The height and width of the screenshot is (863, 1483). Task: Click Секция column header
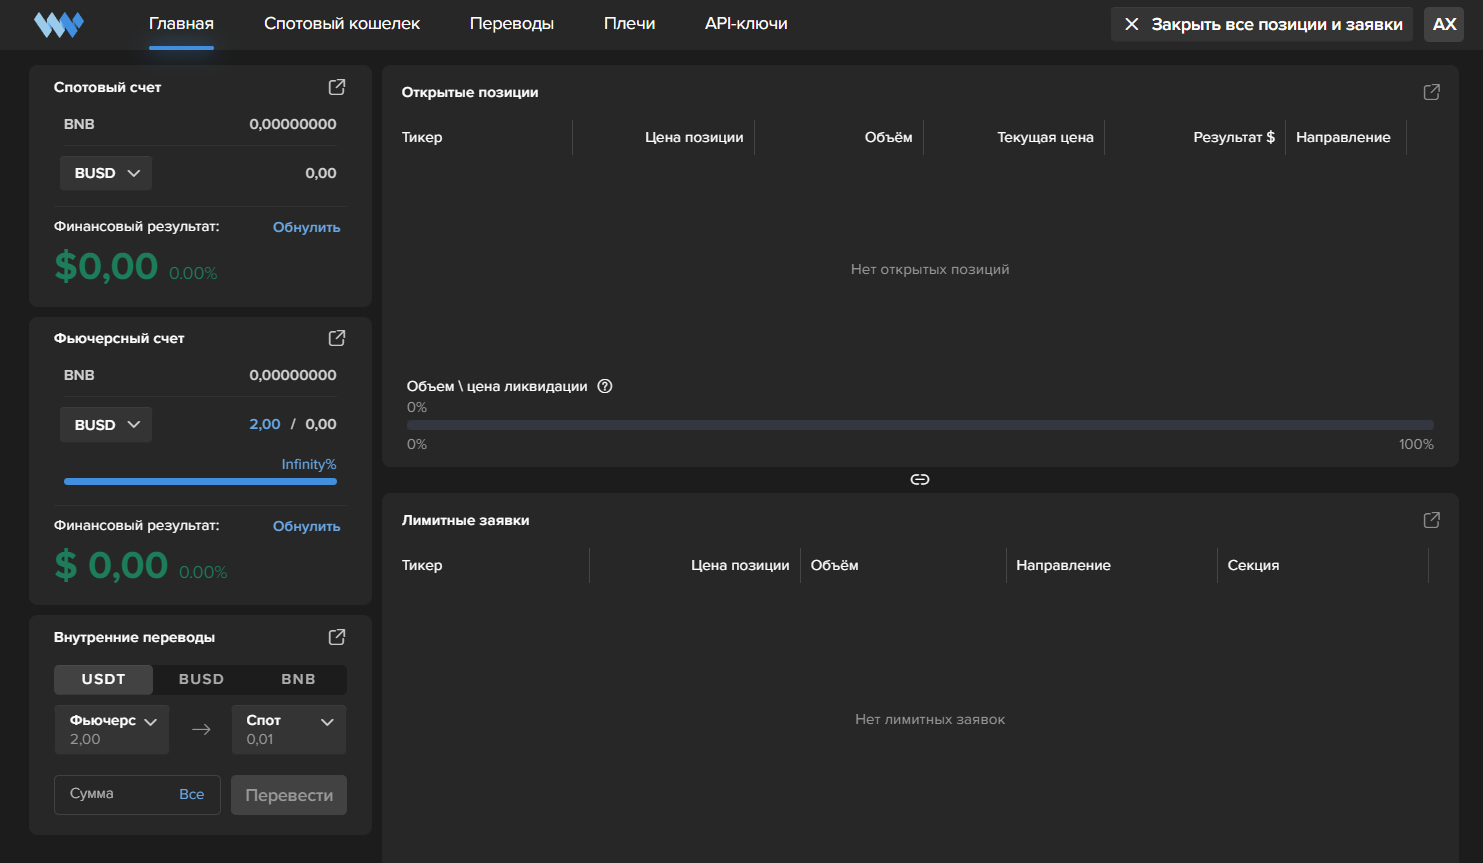click(x=1253, y=565)
